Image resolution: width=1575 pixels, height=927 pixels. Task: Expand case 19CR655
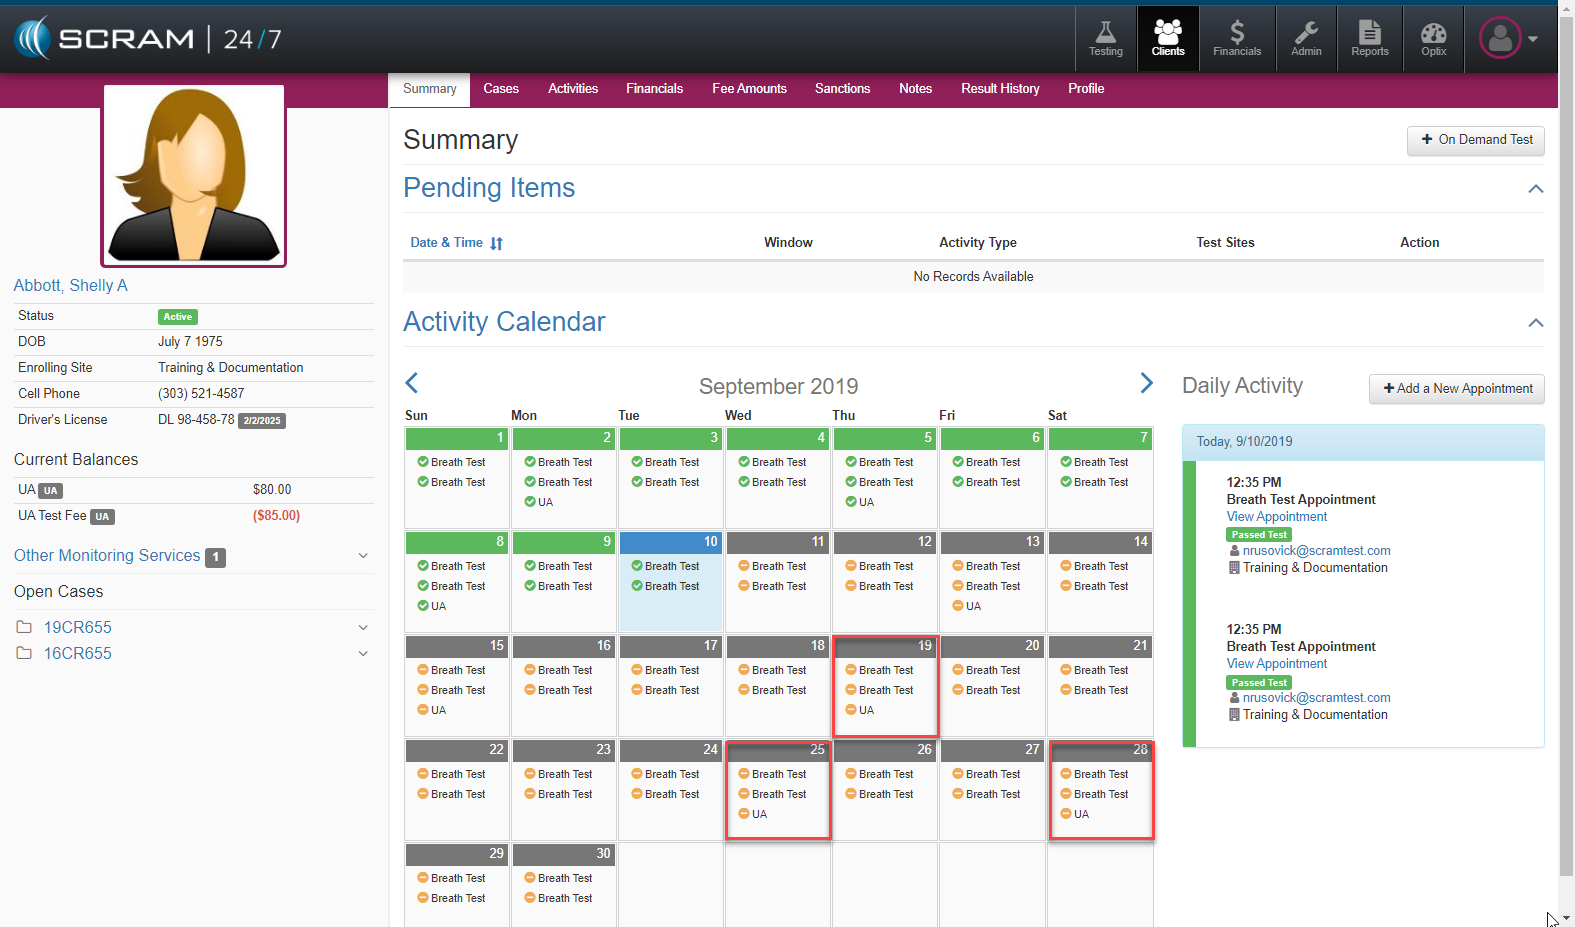363,628
